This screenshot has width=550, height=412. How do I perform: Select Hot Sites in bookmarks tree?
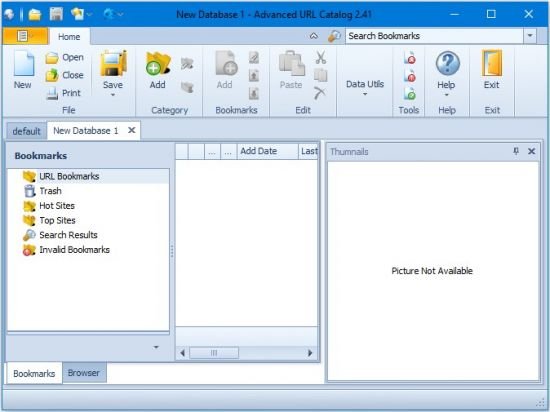coord(57,206)
